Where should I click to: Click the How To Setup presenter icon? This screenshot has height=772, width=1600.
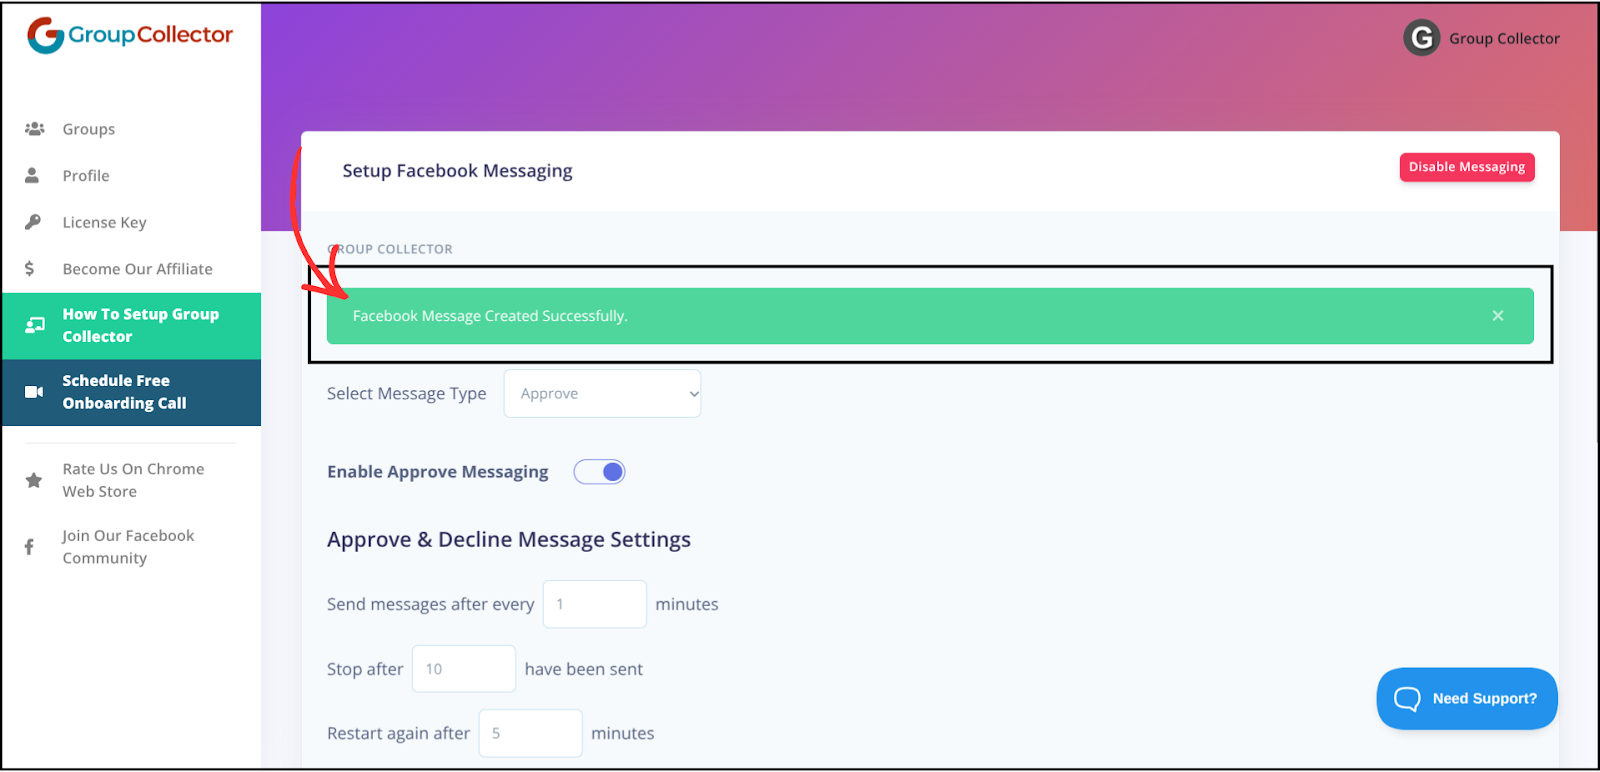pos(35,325)
